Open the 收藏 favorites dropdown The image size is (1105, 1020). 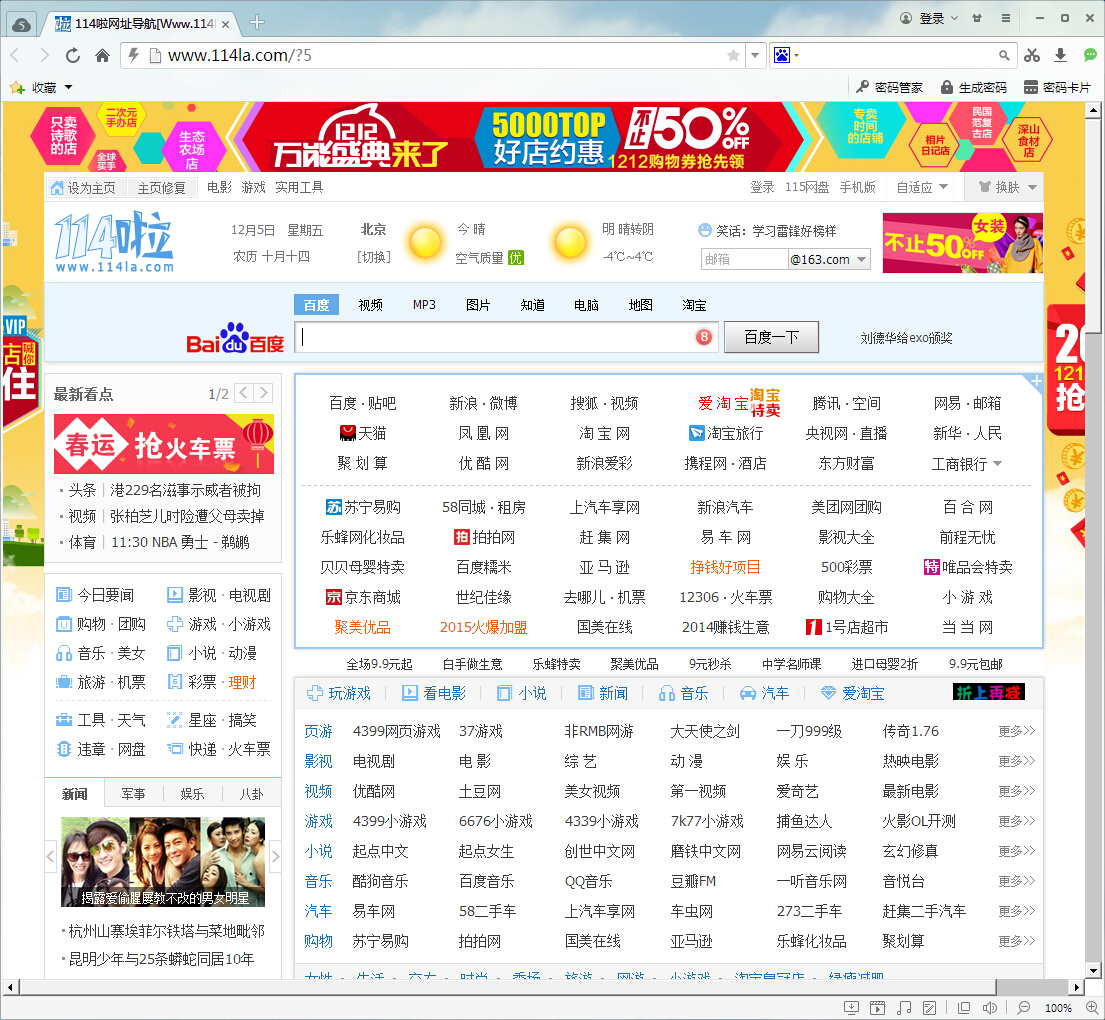coord(68,88)
